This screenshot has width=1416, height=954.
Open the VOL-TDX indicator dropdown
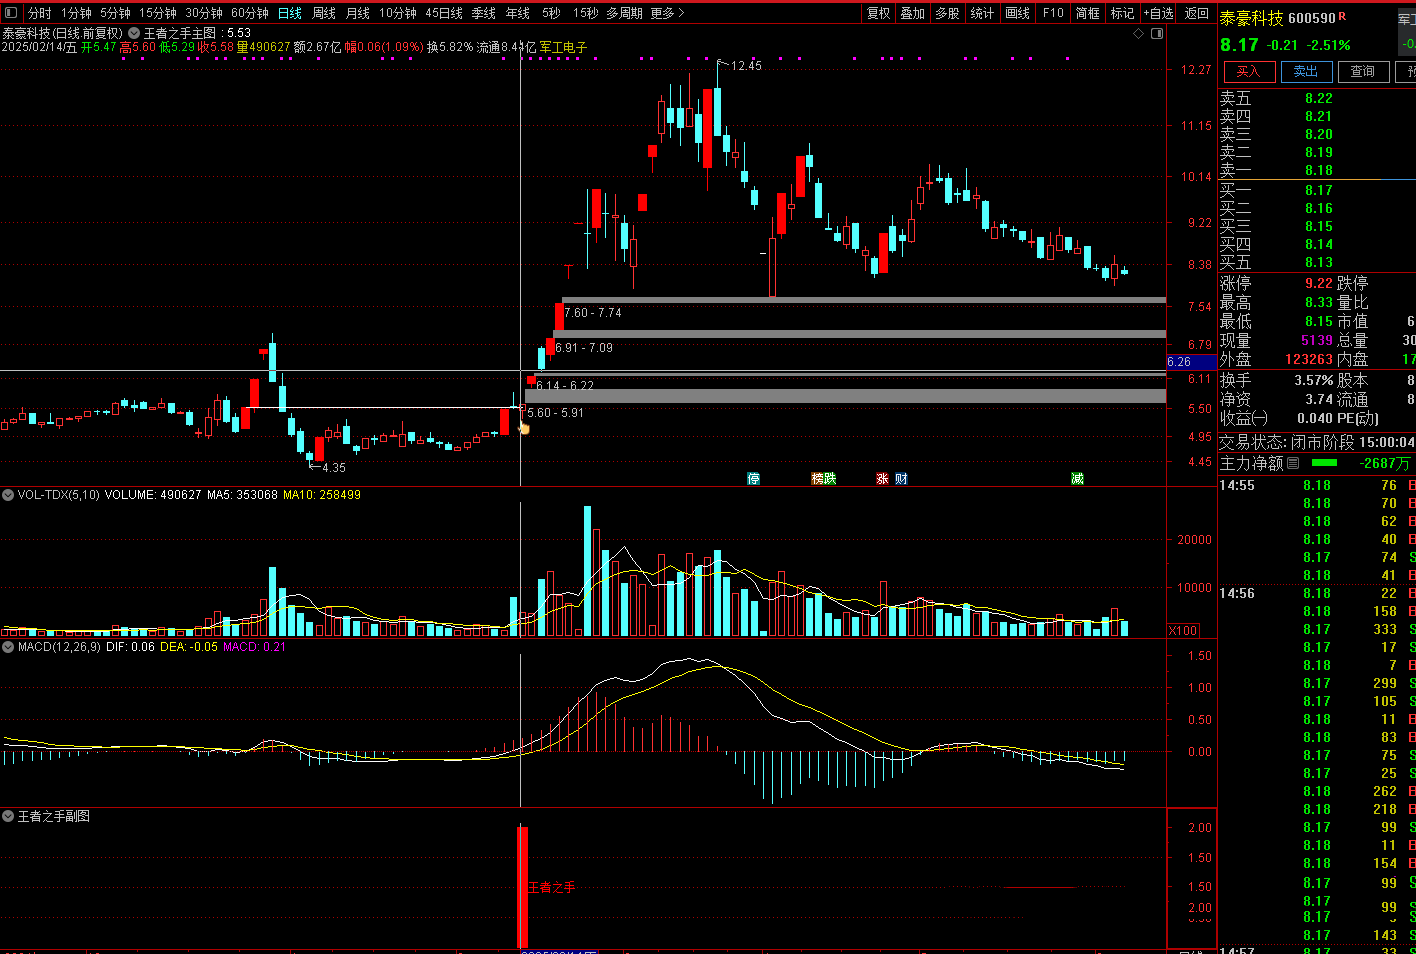[9, 495]
